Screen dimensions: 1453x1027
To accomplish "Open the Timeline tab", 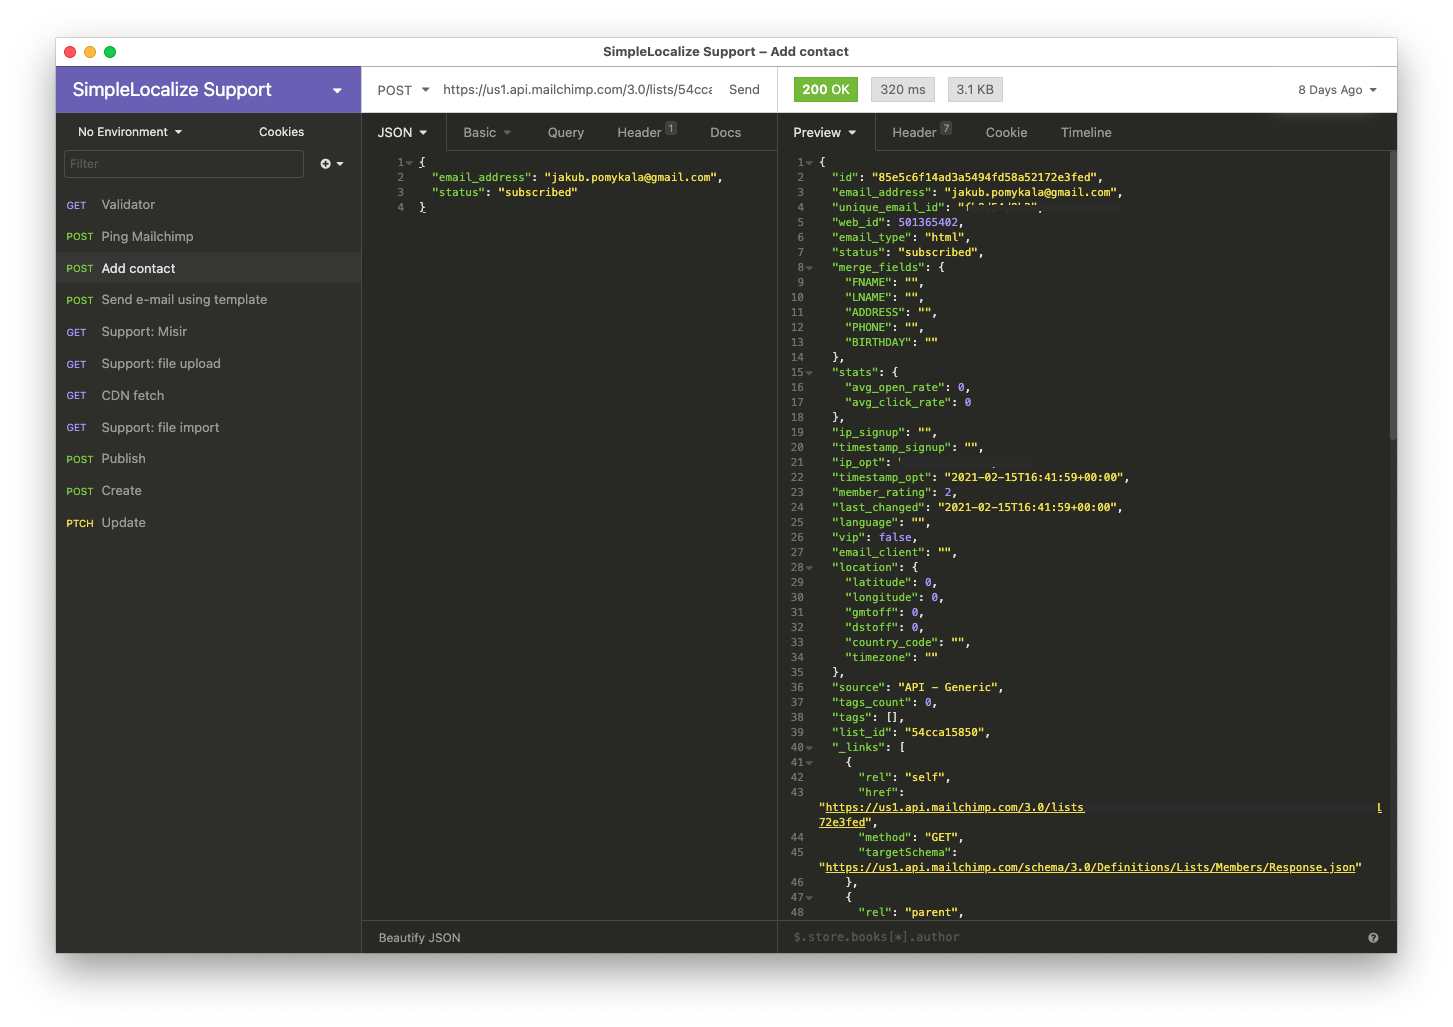I will pyautogui.click(x=1086, y=132).
